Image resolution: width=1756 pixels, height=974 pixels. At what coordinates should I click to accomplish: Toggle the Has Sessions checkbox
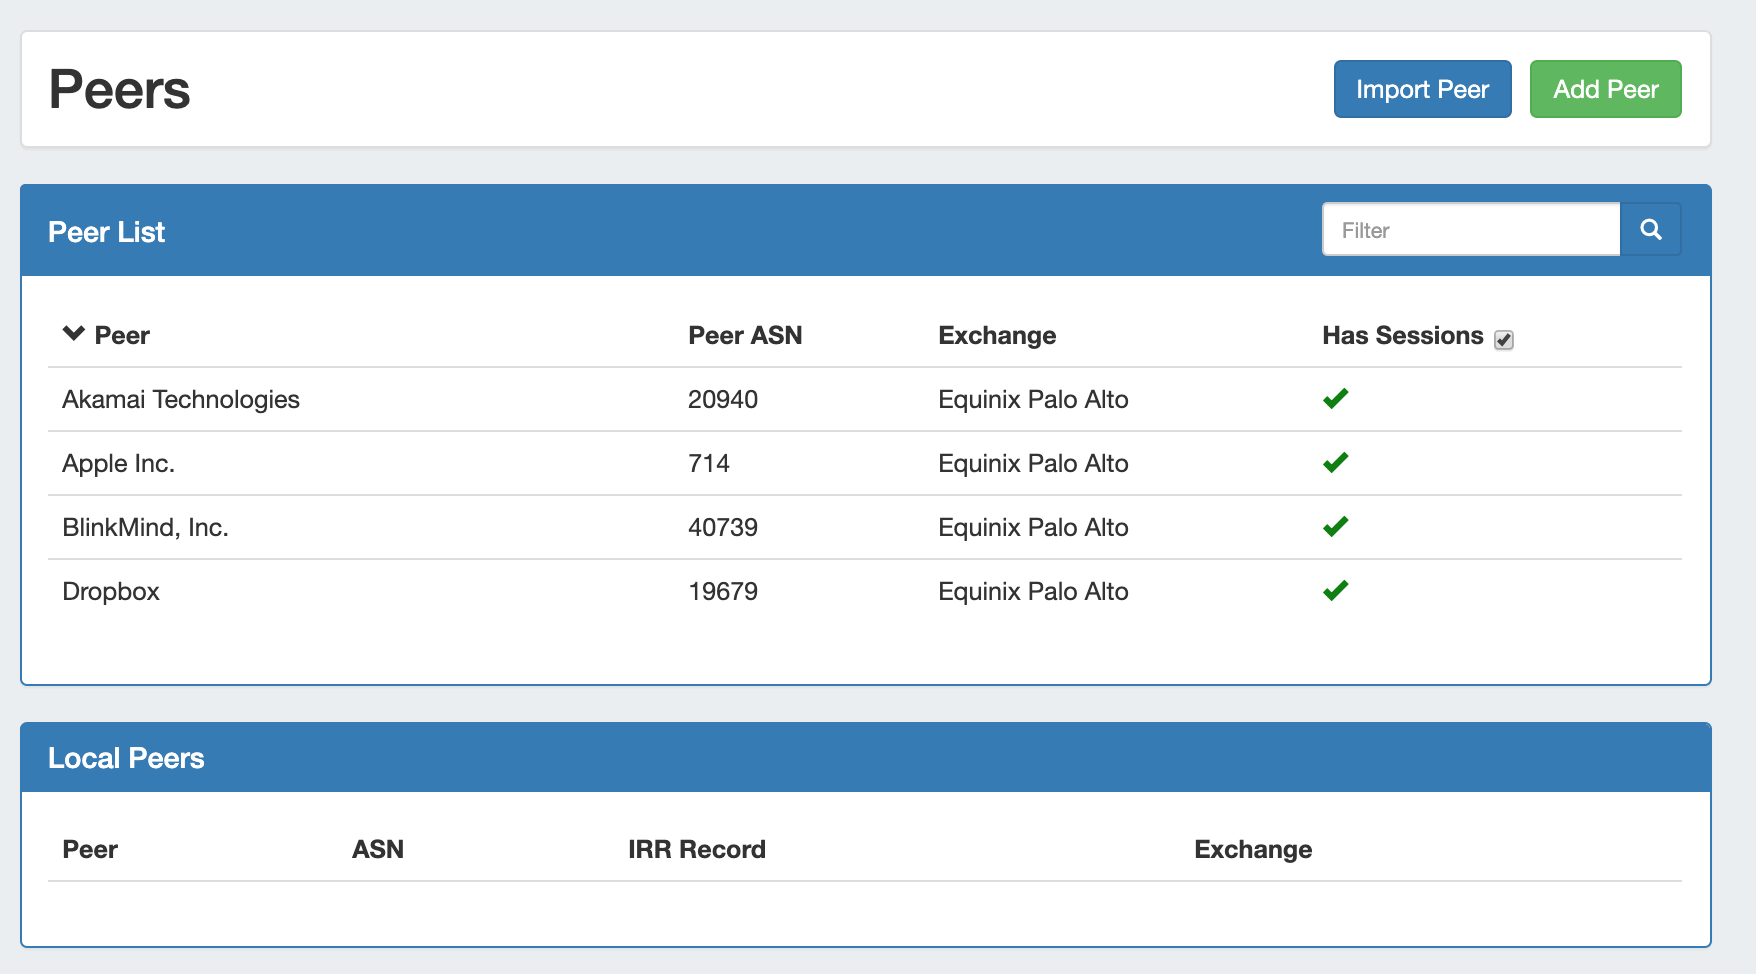point(1503,340)
